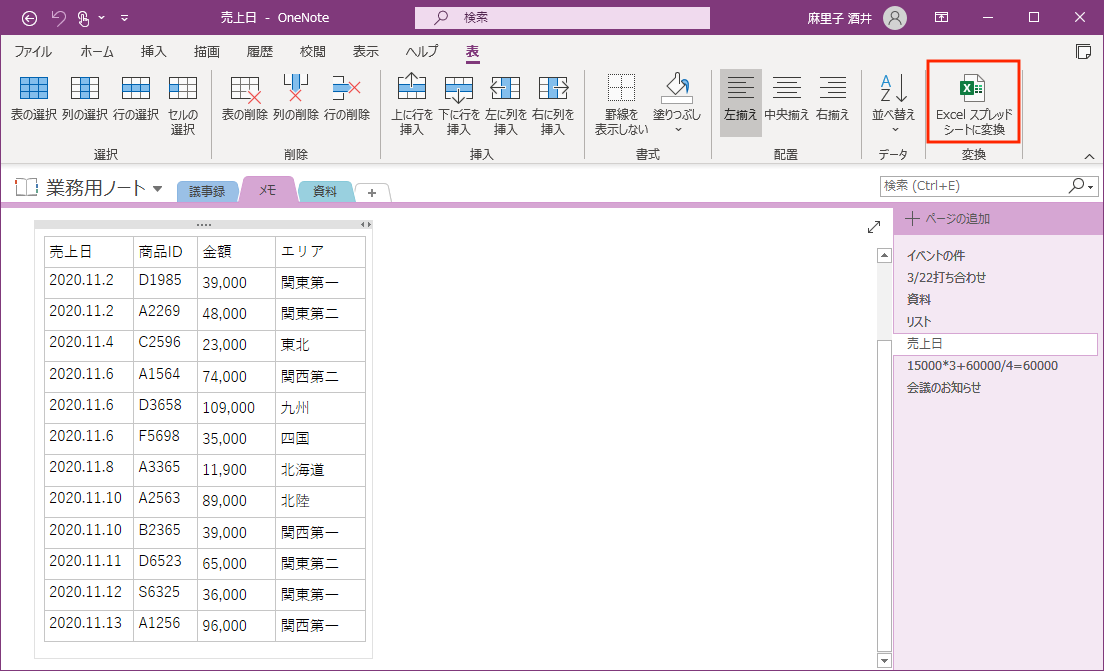
Task: Open the 資料 page in list
Action: pos(918,299)
